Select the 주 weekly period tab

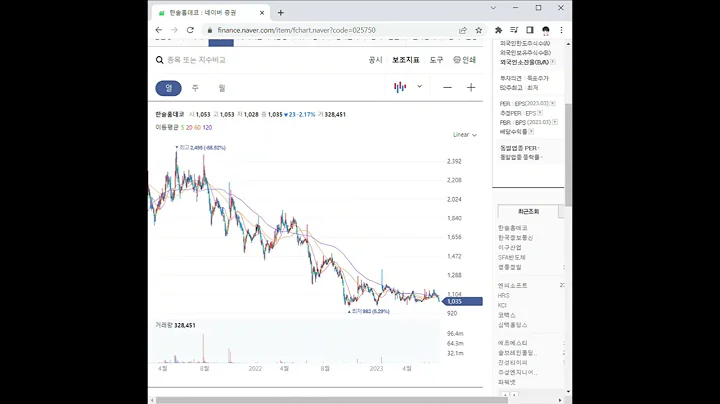(195, 88)
